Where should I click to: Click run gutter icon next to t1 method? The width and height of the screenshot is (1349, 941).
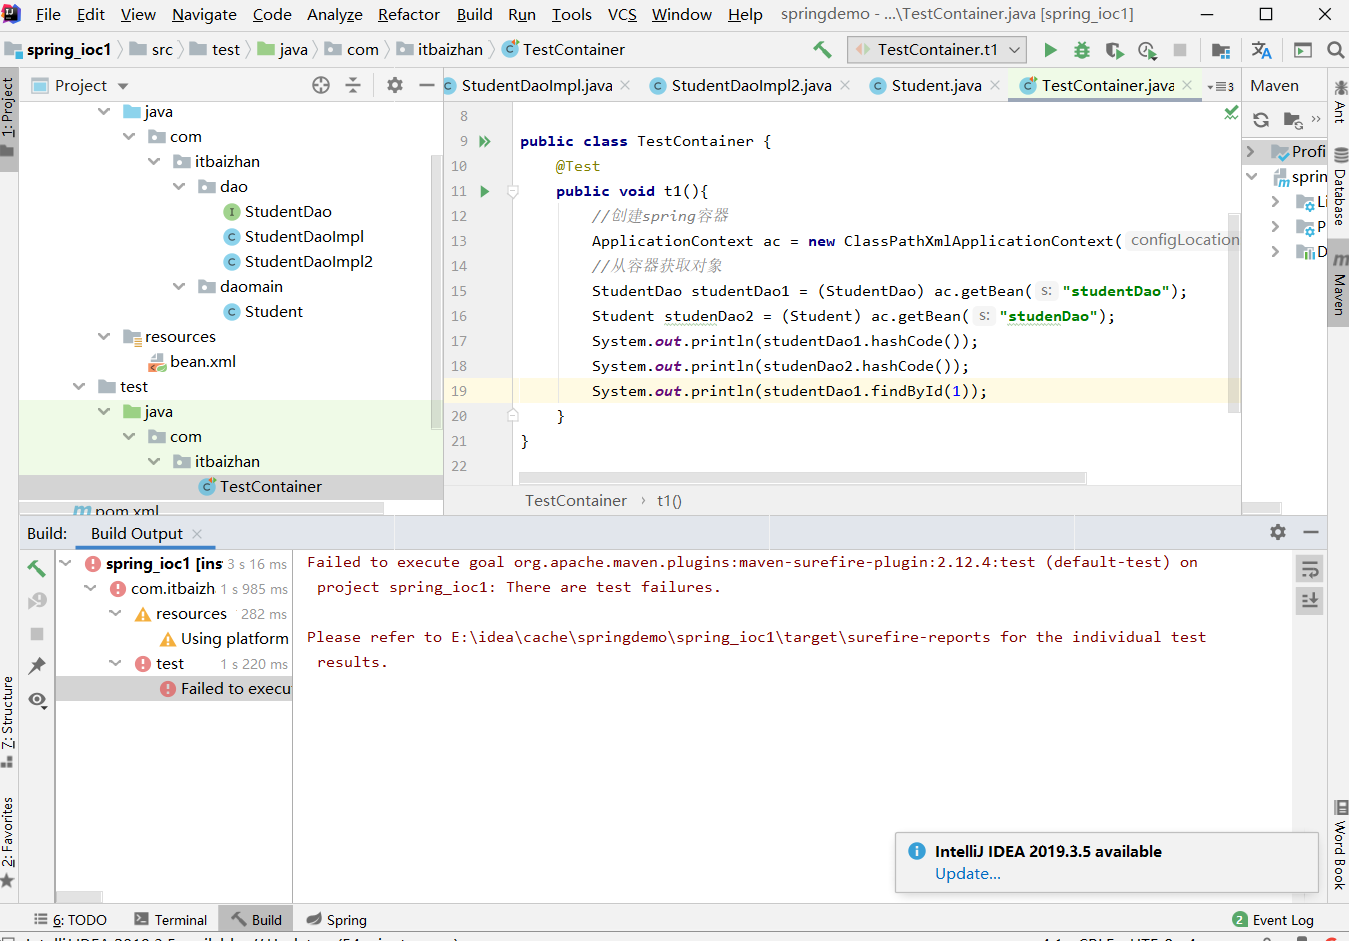click(485, 191)
